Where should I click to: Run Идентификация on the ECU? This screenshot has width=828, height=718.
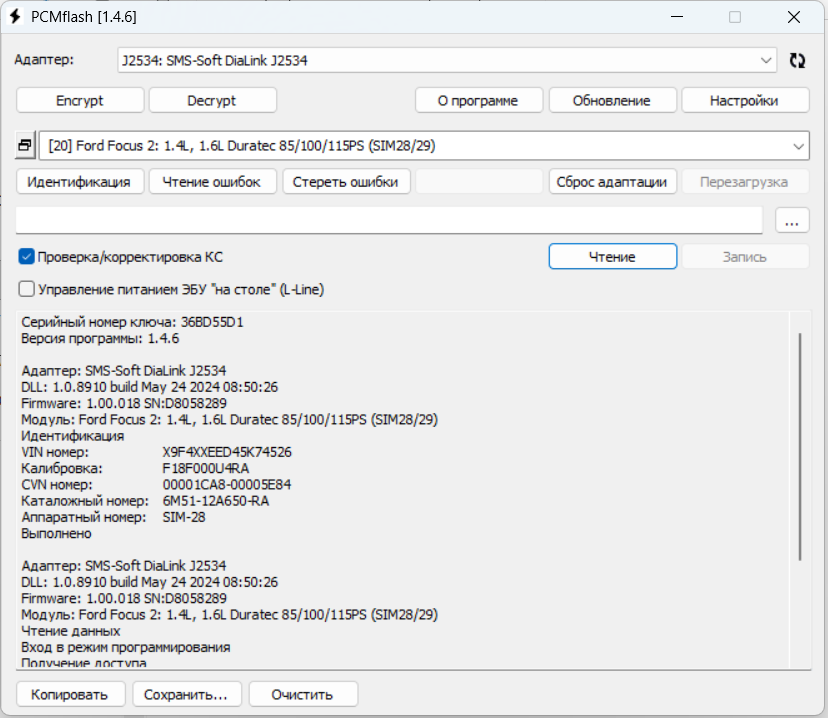(x=79, y=182)
